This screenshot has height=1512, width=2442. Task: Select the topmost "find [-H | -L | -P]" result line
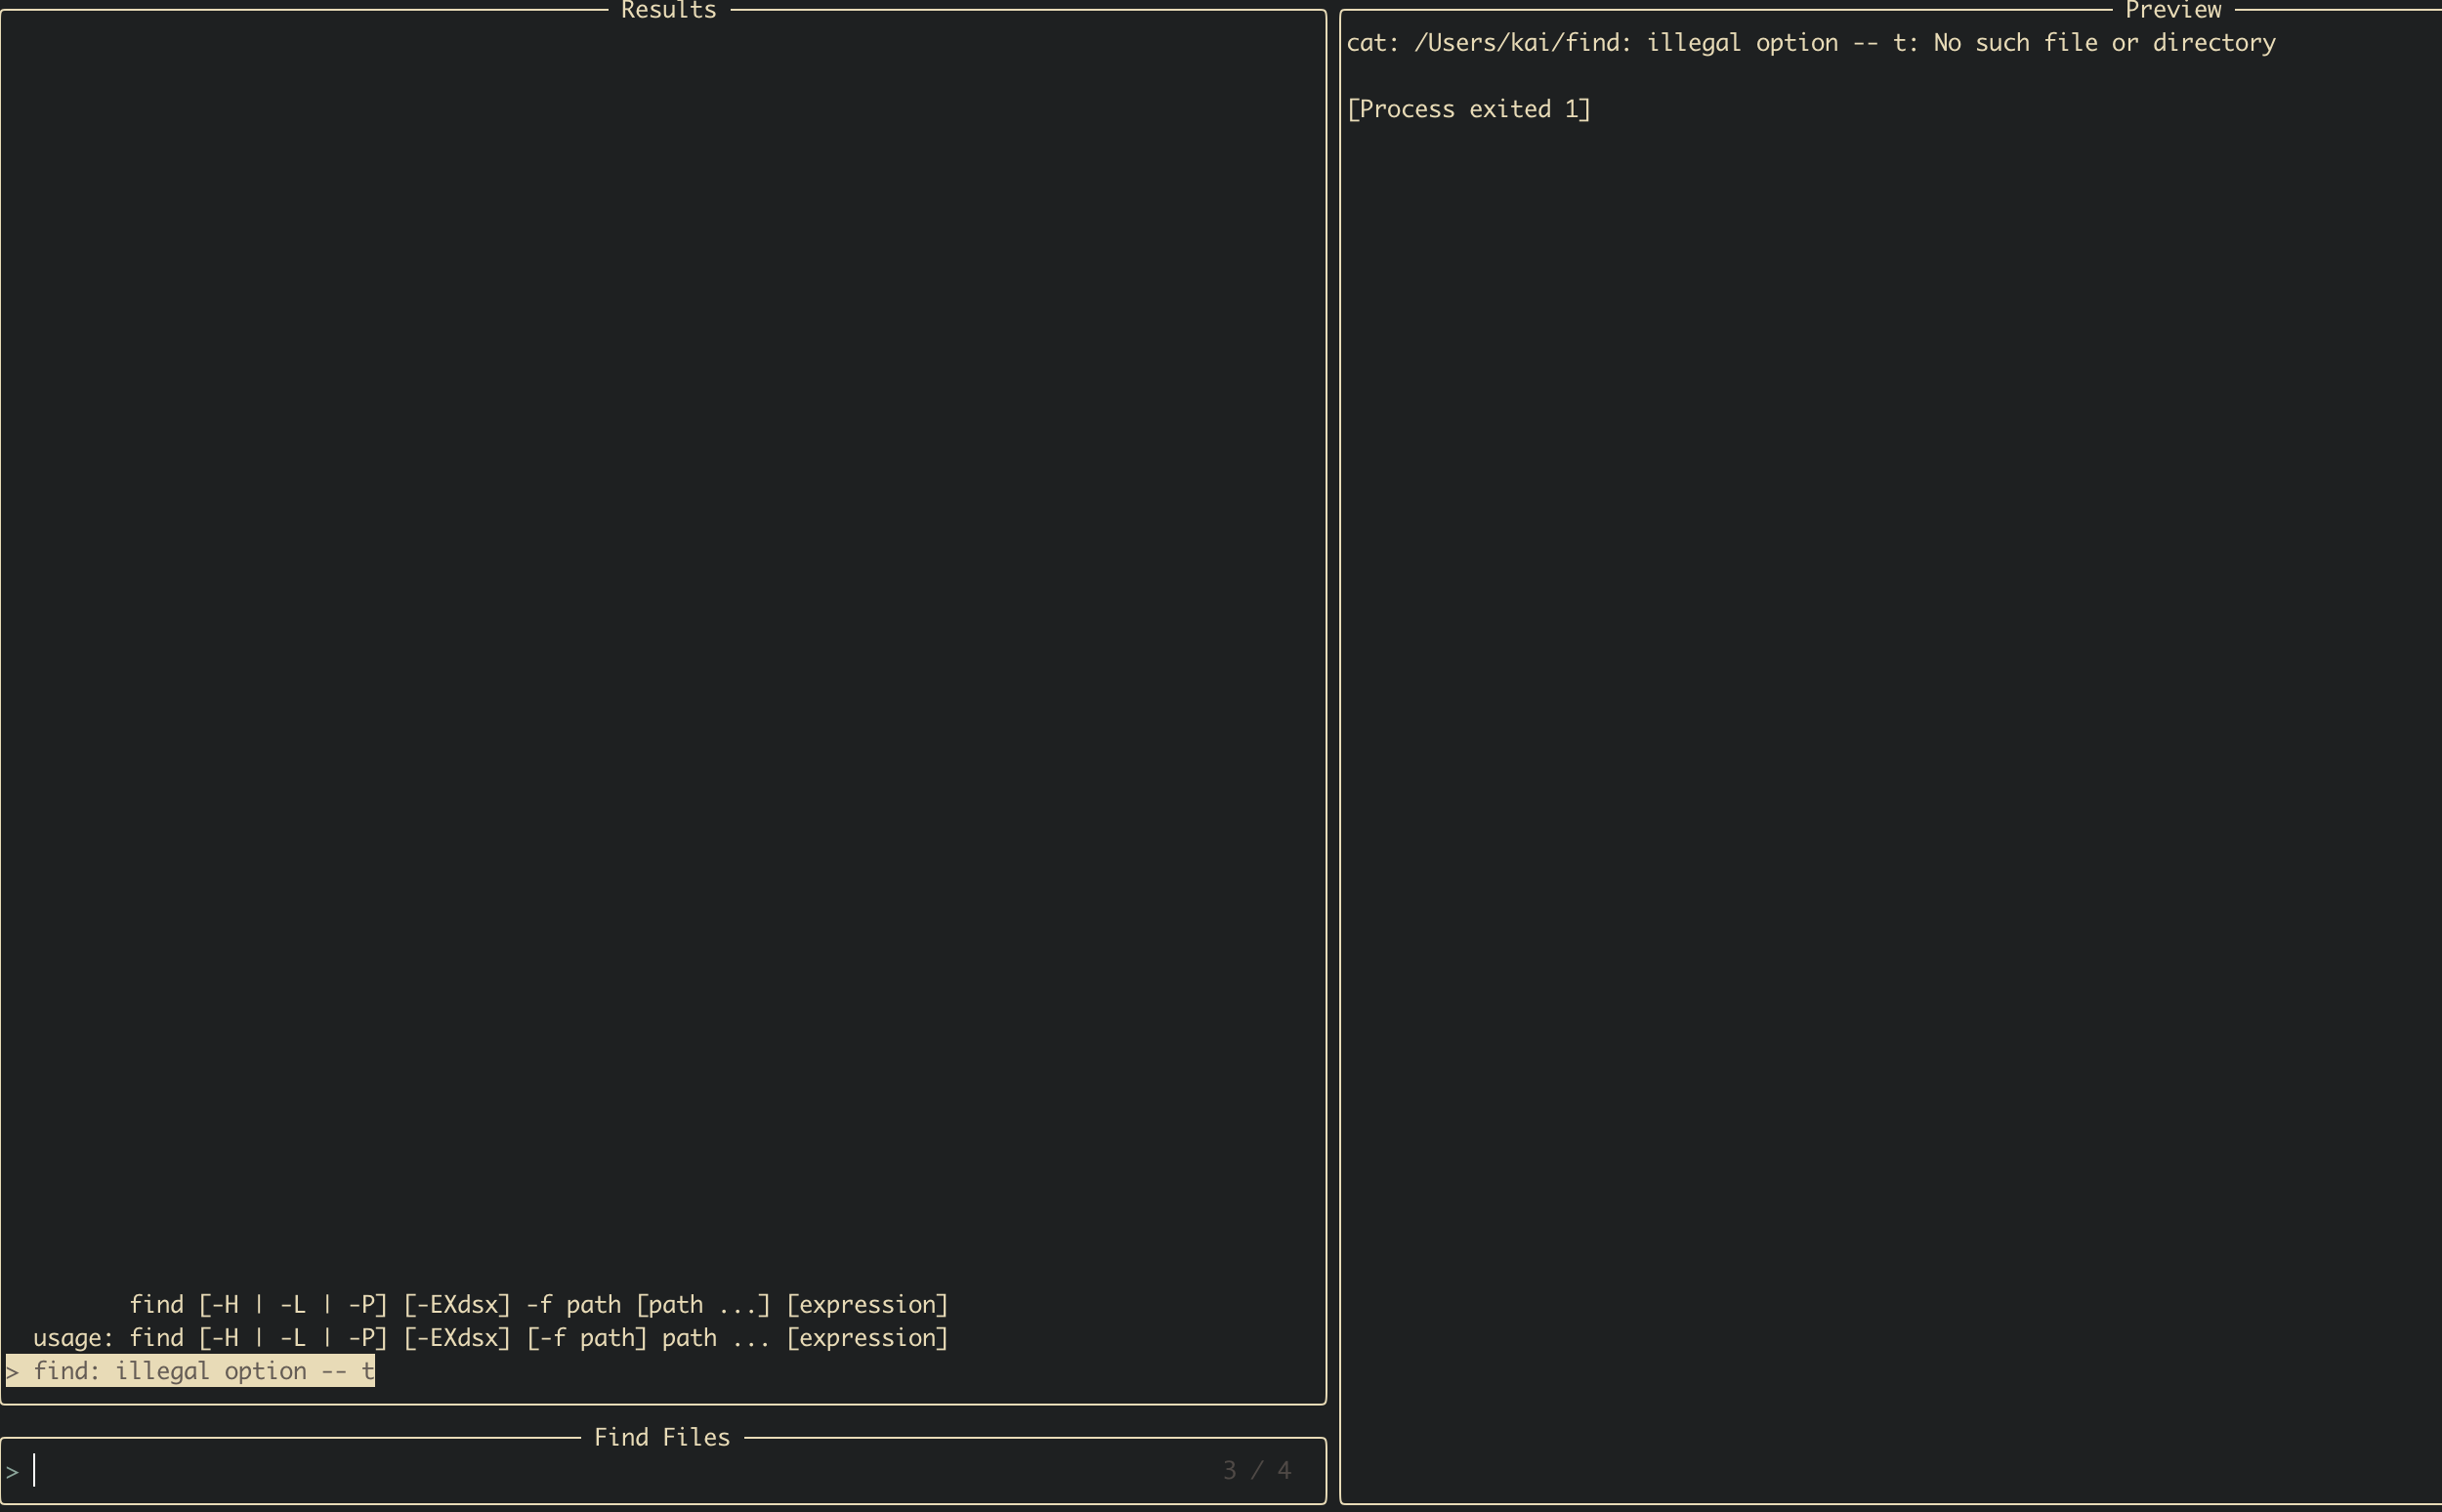[x=540, y=1303]
